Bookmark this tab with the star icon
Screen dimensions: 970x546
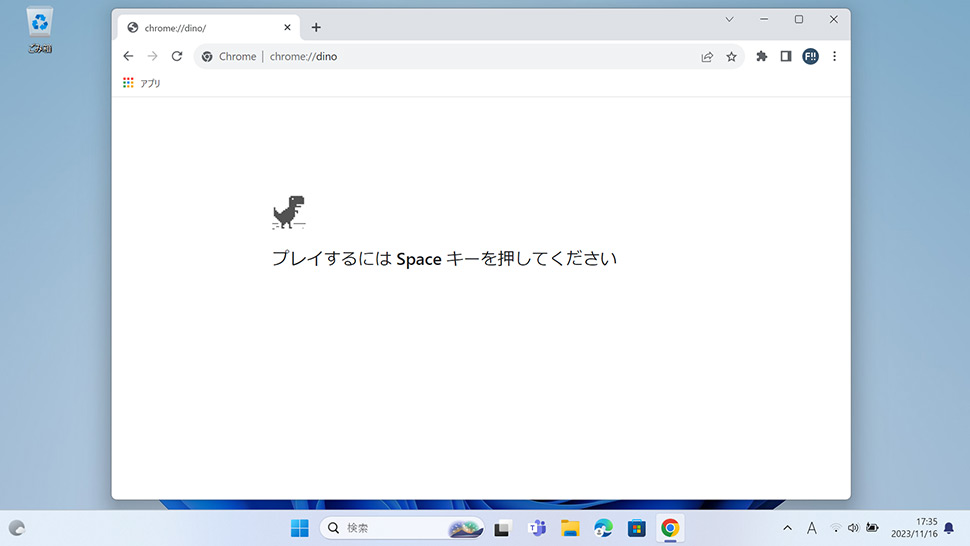[731, 57]
